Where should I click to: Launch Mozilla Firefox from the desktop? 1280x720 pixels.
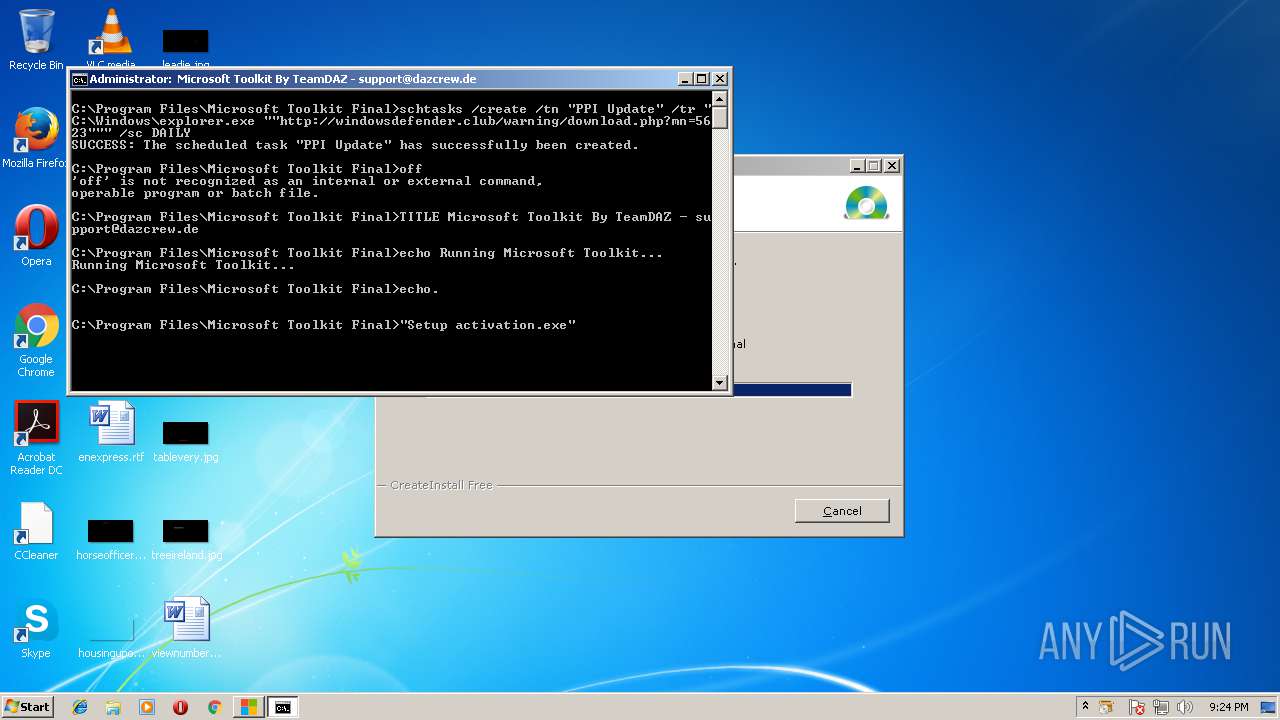(36, 137)
